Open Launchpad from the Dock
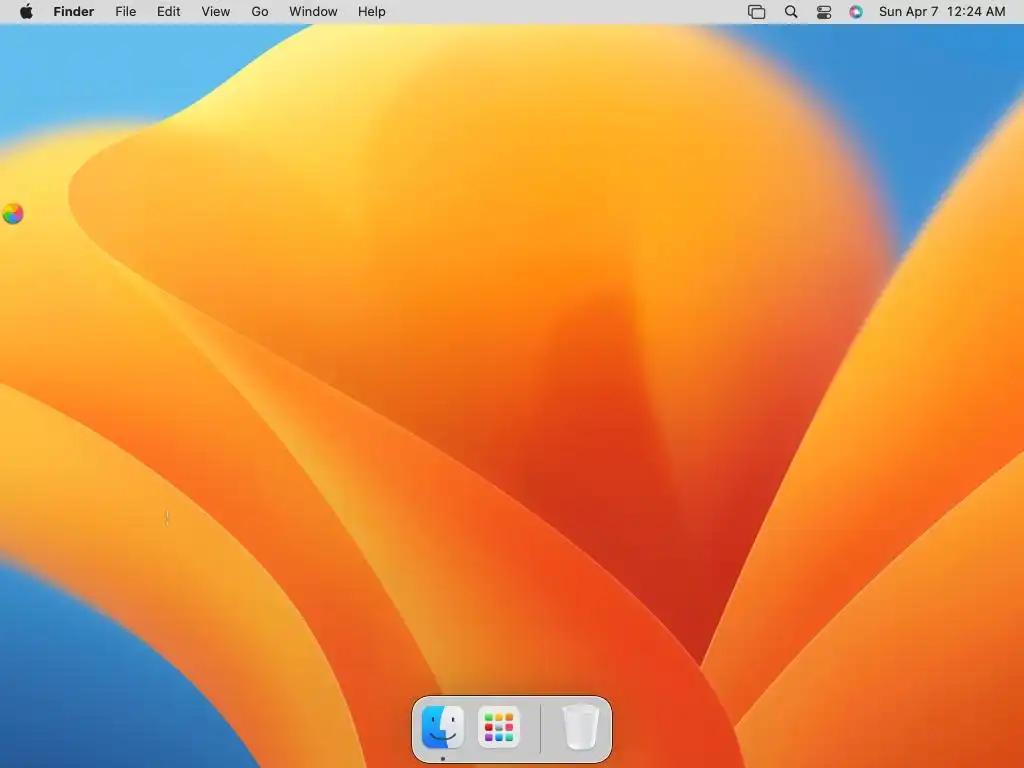Screen dimensions: 1024x768 499,727
